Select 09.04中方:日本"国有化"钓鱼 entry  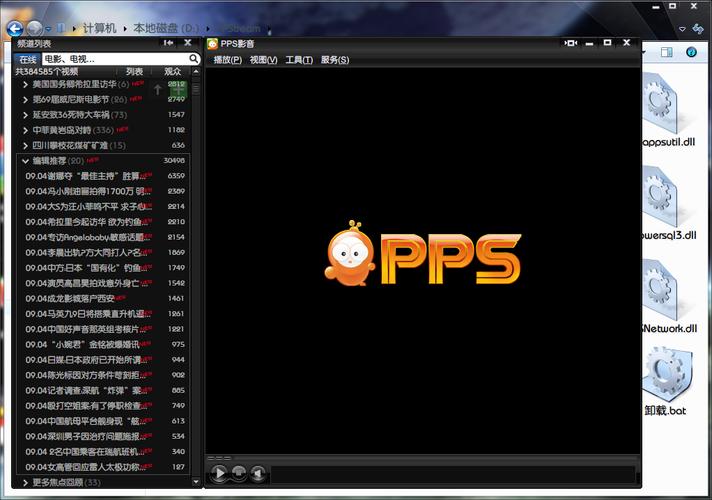pyautogui.click(x=104, y=268)
